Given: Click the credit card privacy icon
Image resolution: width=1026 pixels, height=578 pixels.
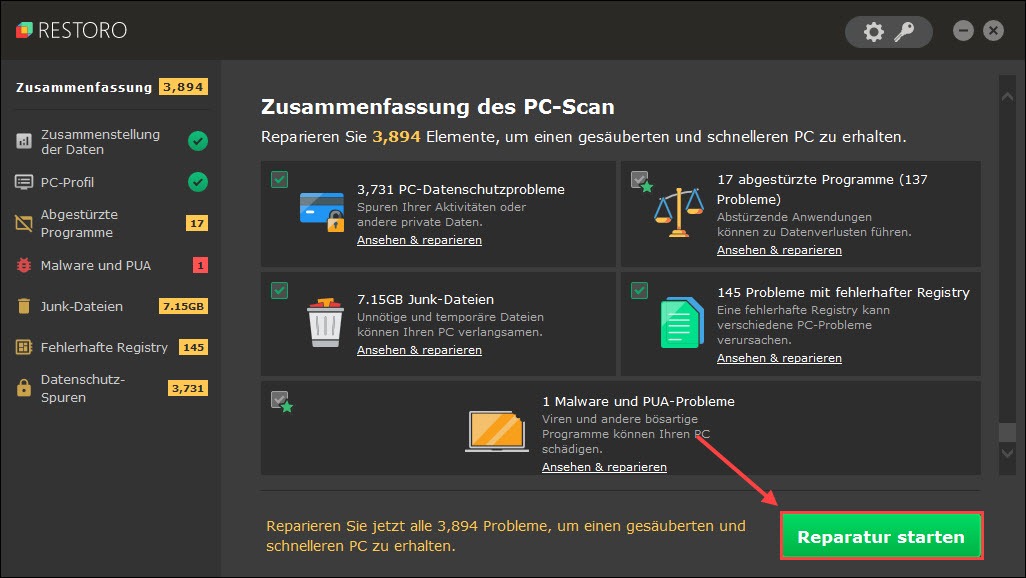Looking at the screenshot, I should click(x=321, y=210).
